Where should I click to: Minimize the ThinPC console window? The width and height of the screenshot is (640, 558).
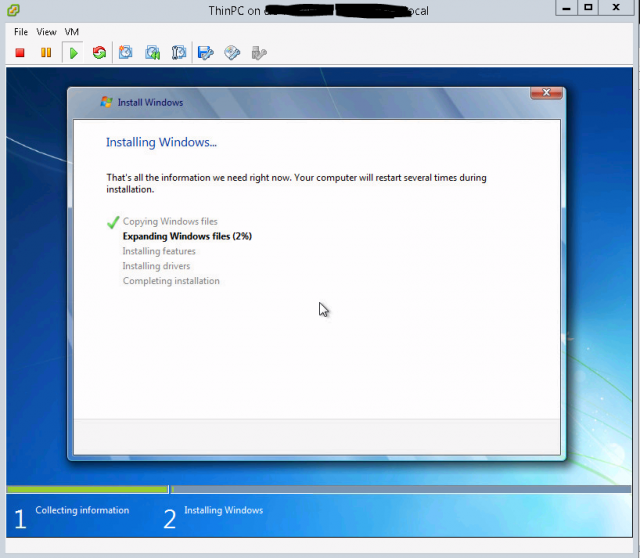566,8
